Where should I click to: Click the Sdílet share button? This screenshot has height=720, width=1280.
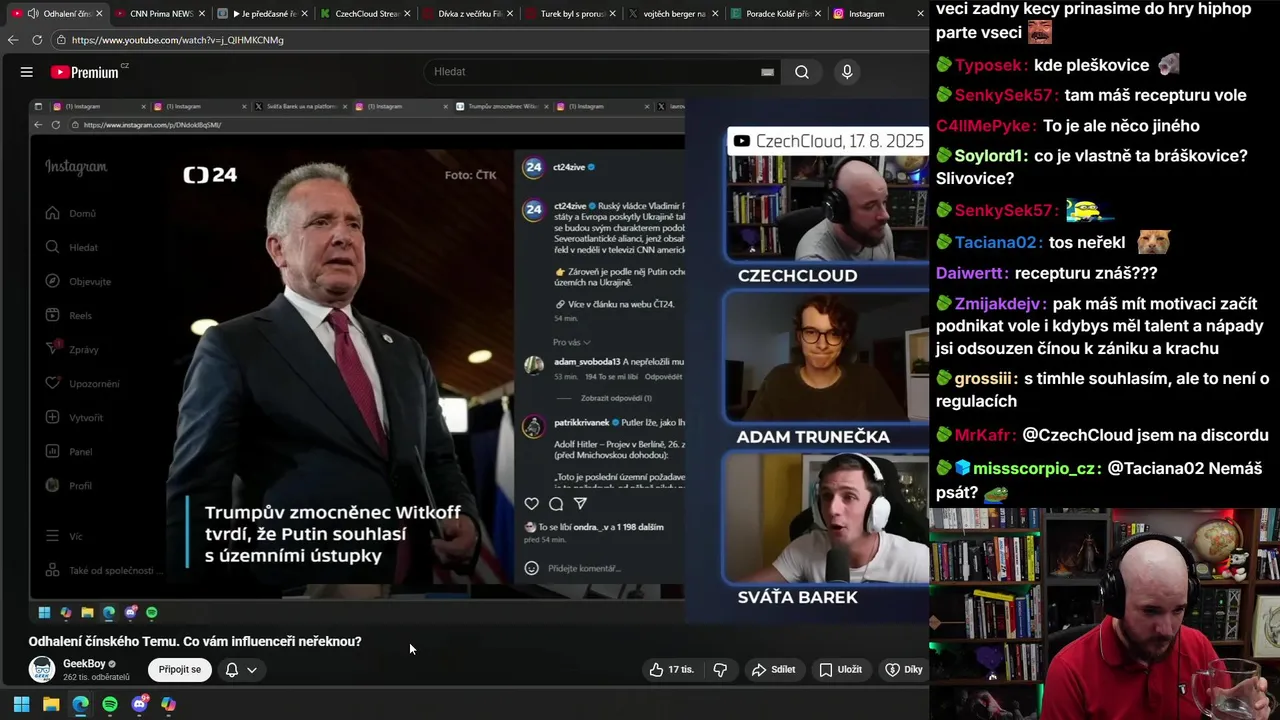click(774, 670)
